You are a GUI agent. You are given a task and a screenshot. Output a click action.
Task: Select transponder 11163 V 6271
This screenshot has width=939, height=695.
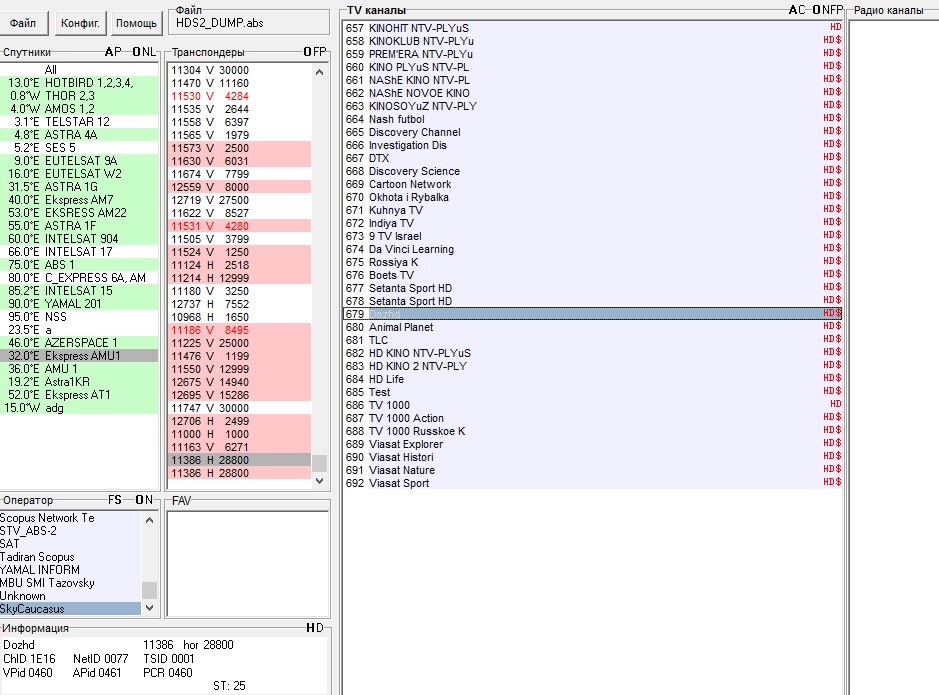coord(240,447)
